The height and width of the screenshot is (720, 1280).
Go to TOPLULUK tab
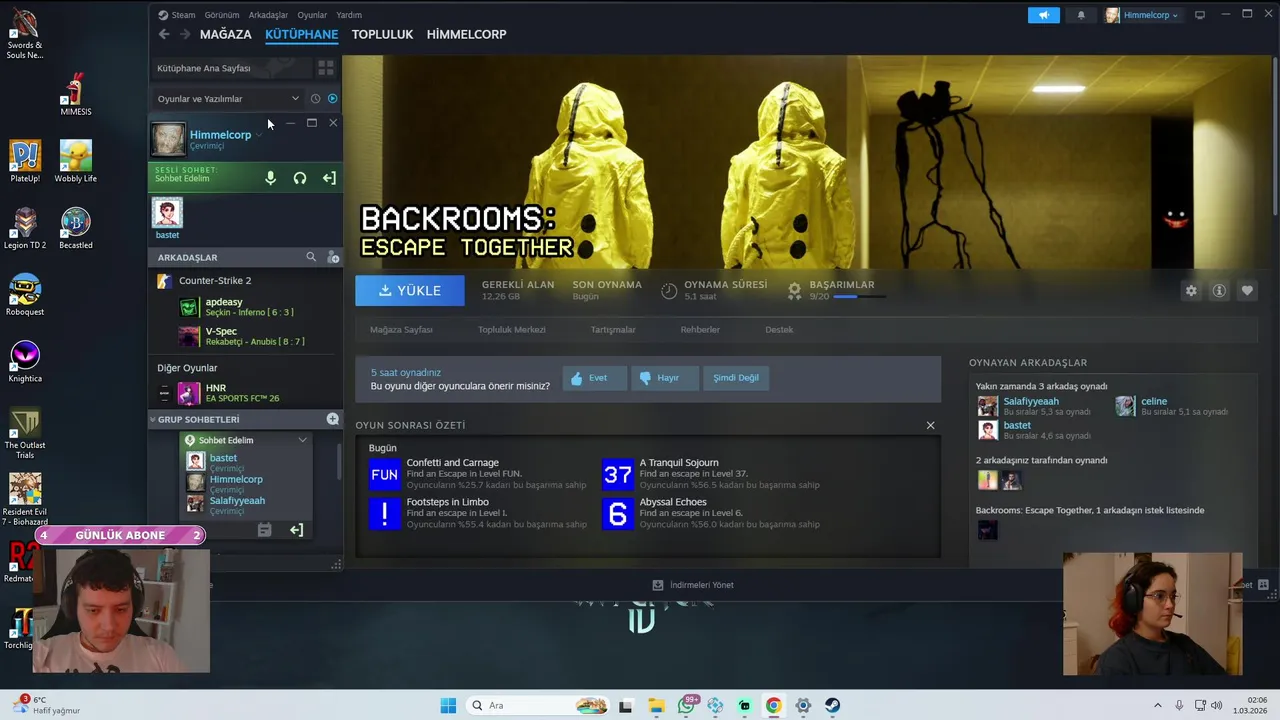point(382,34)
